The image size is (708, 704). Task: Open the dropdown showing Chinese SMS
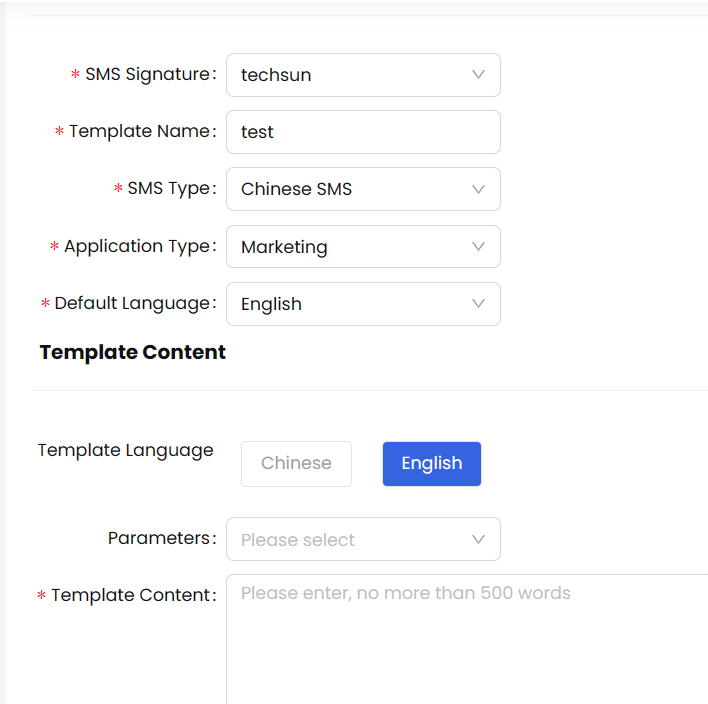coord(350,189)
